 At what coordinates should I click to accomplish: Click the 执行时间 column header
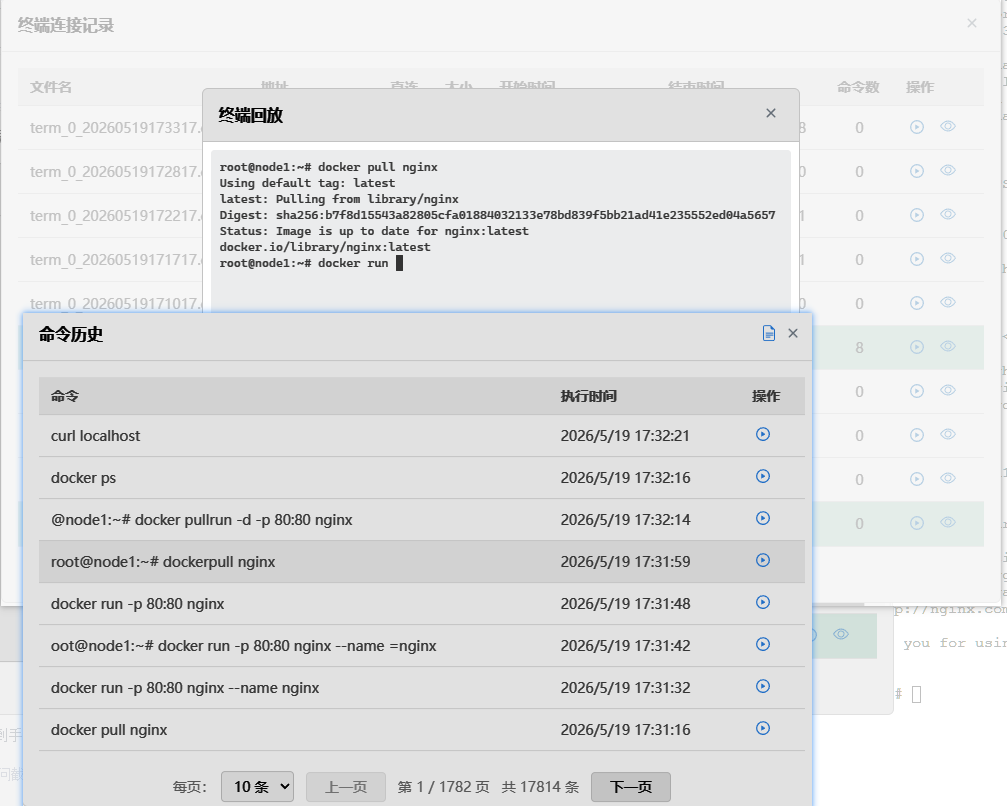(588, 396)
